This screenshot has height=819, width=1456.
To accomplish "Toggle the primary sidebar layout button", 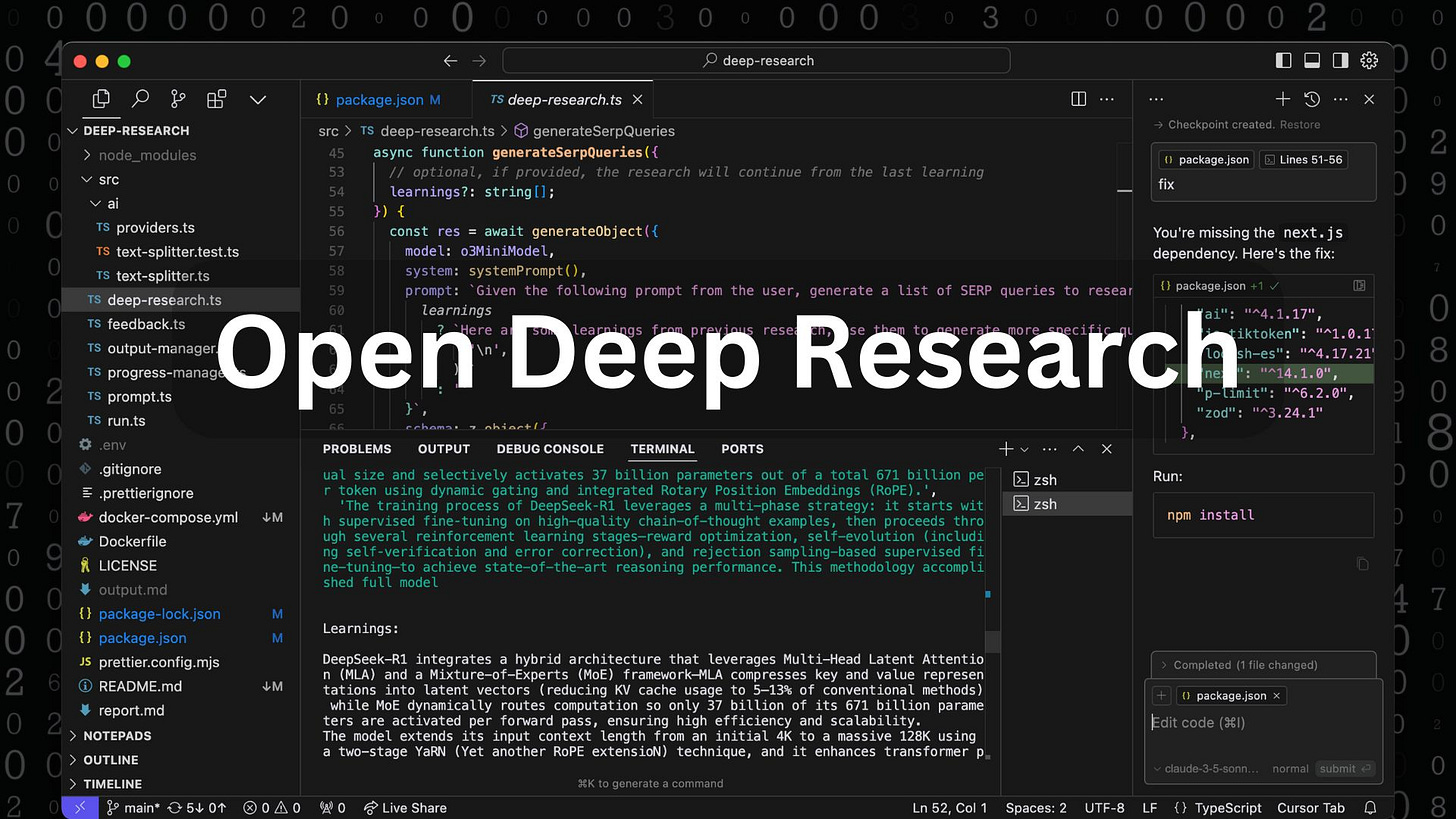I will [1284, 61].
